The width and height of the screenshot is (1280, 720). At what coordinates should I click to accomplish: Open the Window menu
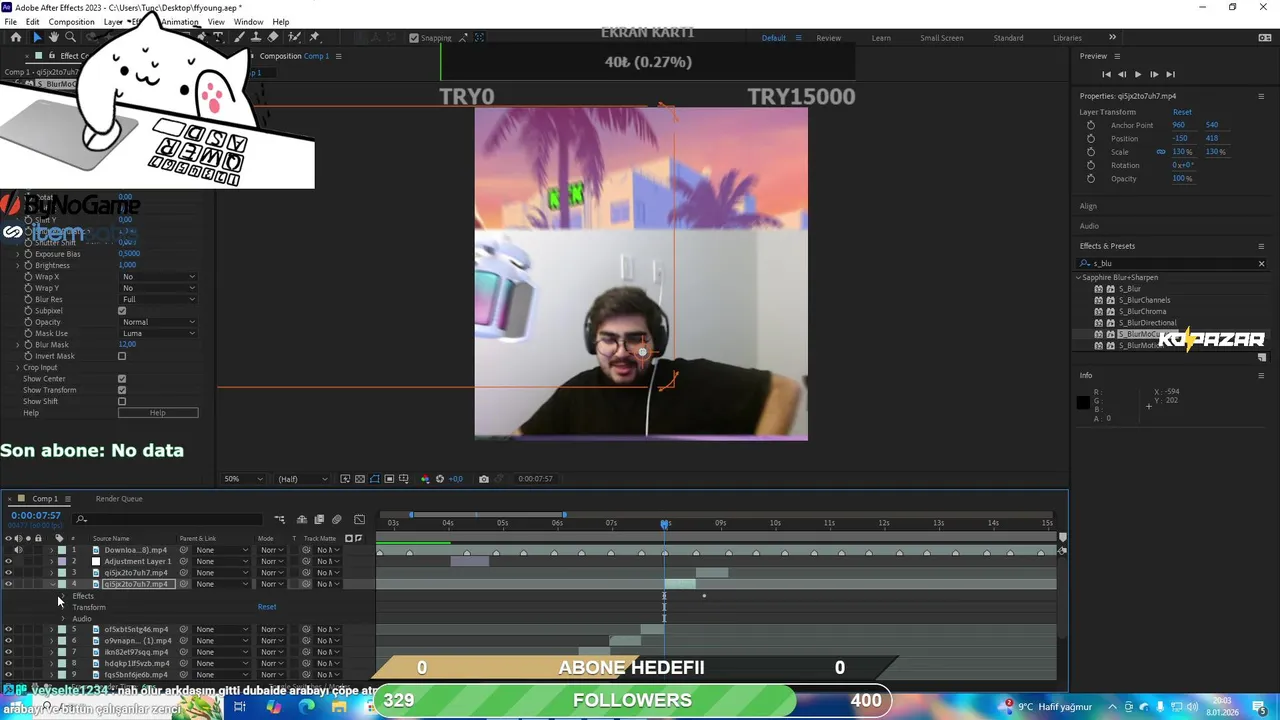pyautogui.click(x=248, y=22)
